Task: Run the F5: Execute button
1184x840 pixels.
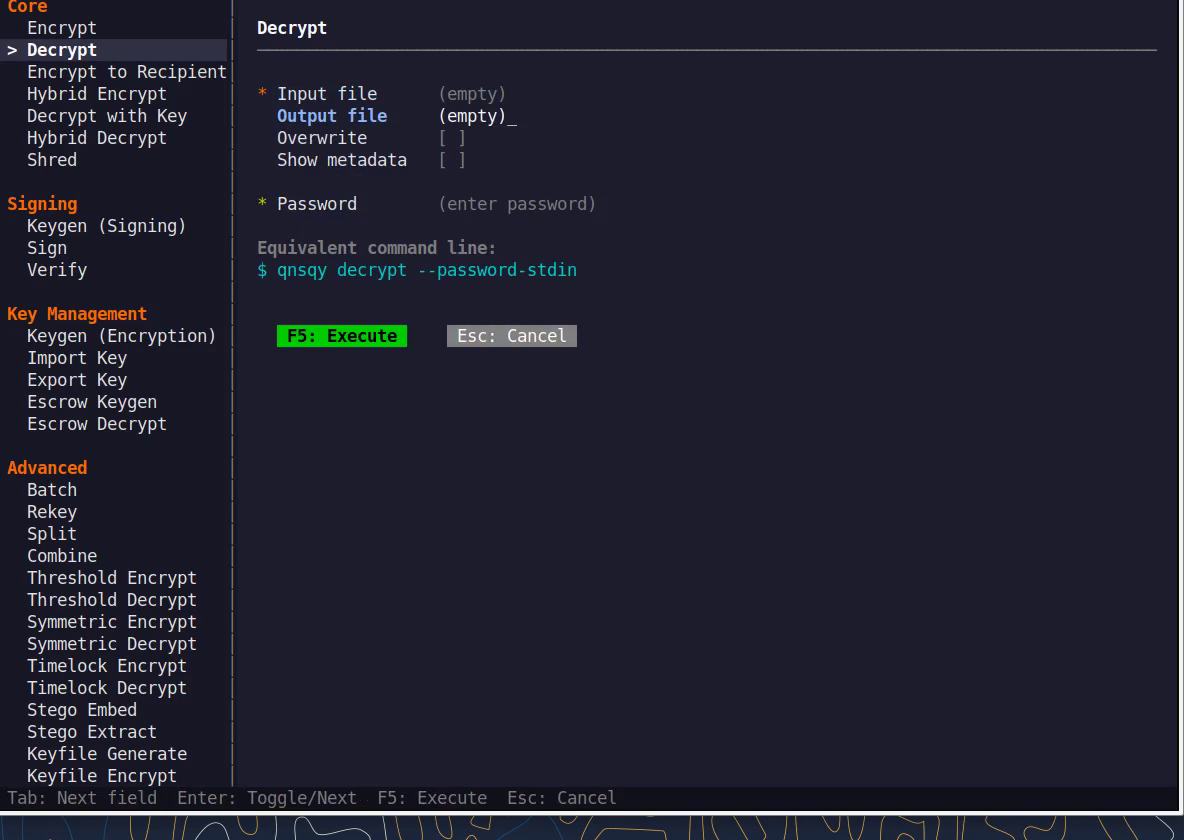Action: pyautogui.click(x=342, y=335)
